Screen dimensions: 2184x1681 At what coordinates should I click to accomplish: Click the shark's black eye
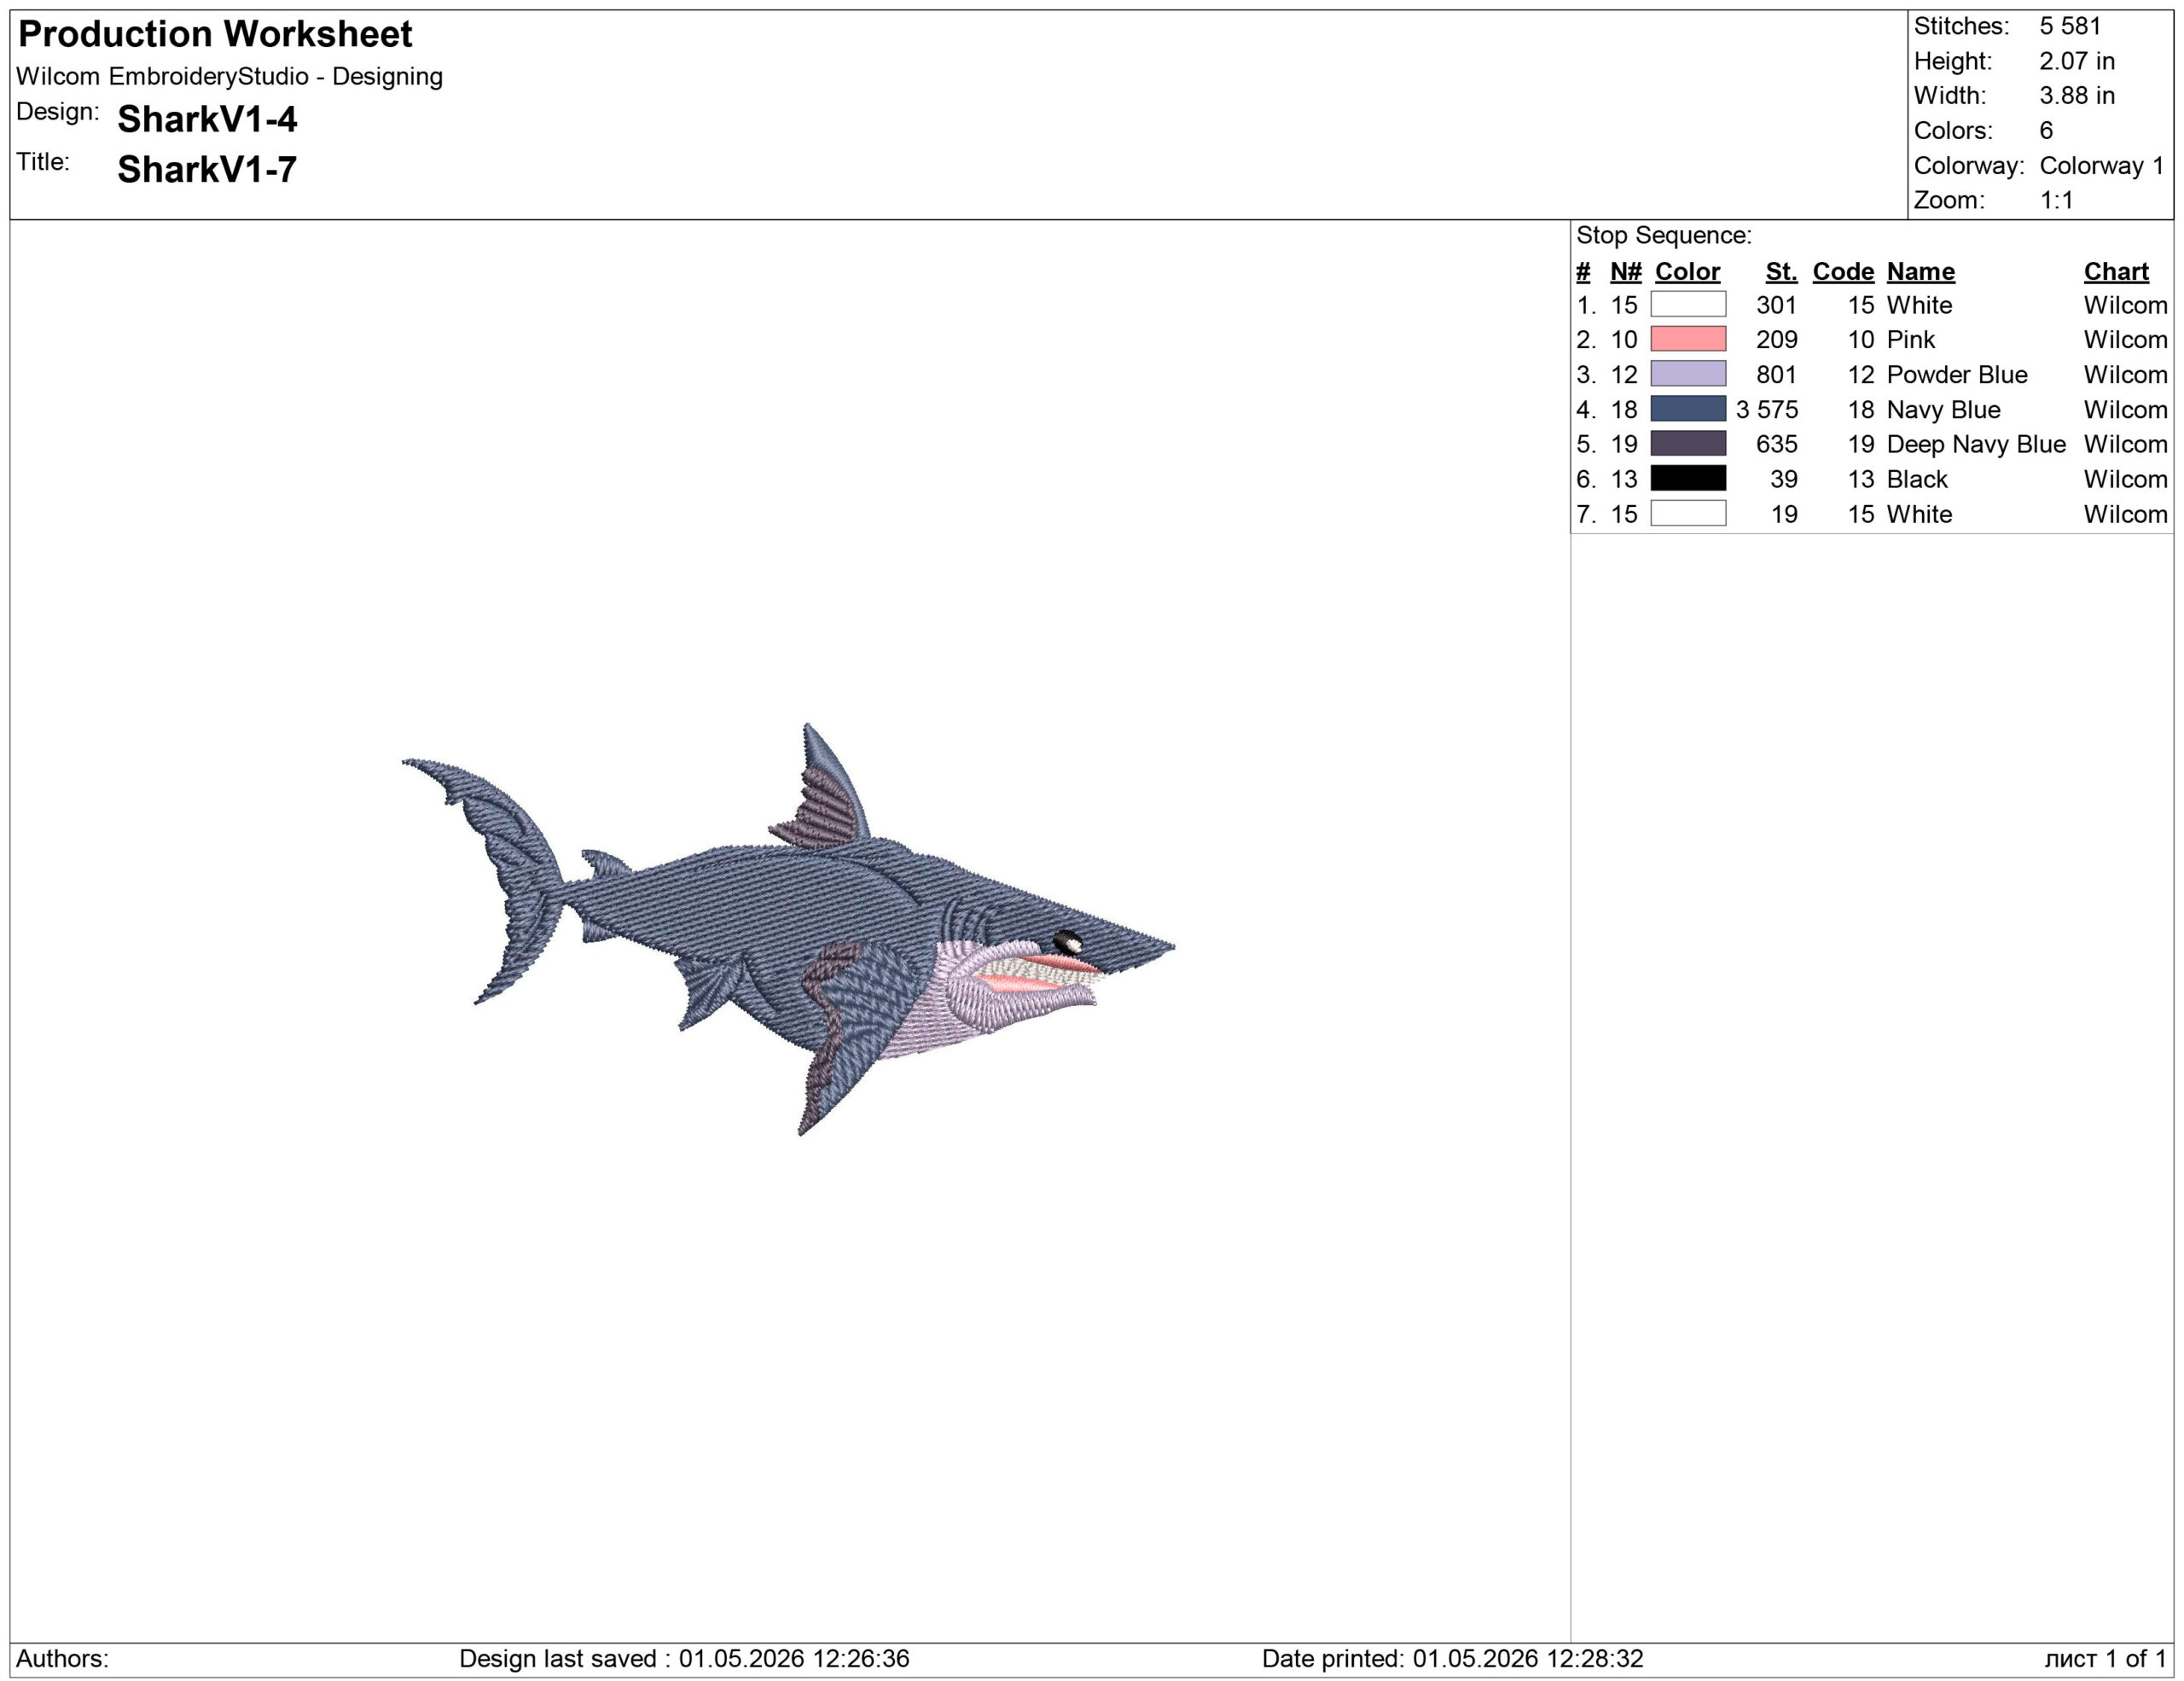pyautogui.click(x=1067, y=942)
